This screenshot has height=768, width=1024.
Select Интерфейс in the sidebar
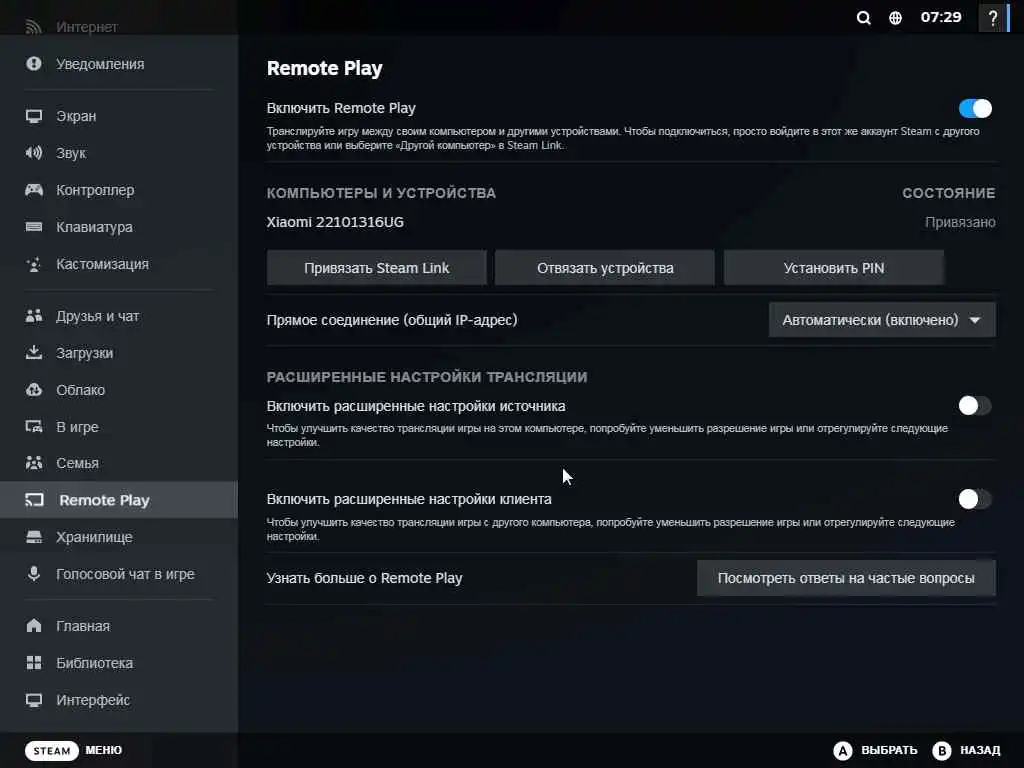pyautogui.click(x=119, y=700)
